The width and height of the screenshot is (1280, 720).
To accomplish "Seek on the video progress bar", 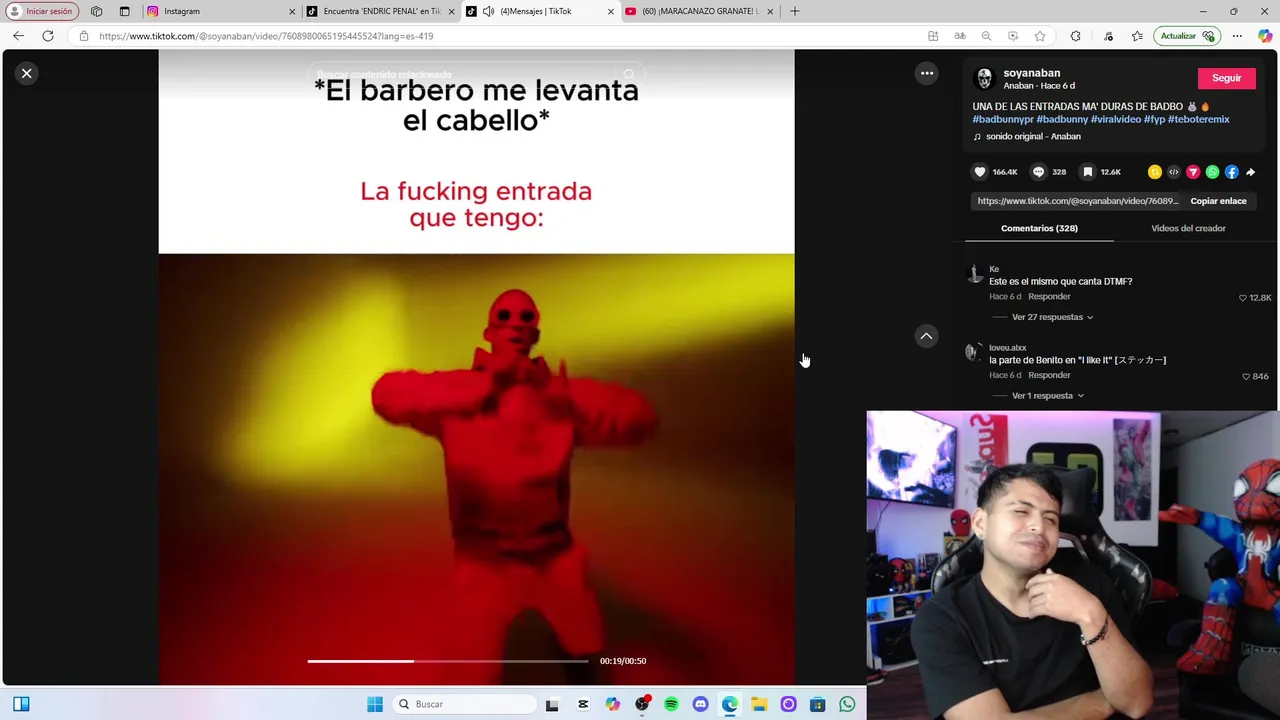I will coord(448,661).
